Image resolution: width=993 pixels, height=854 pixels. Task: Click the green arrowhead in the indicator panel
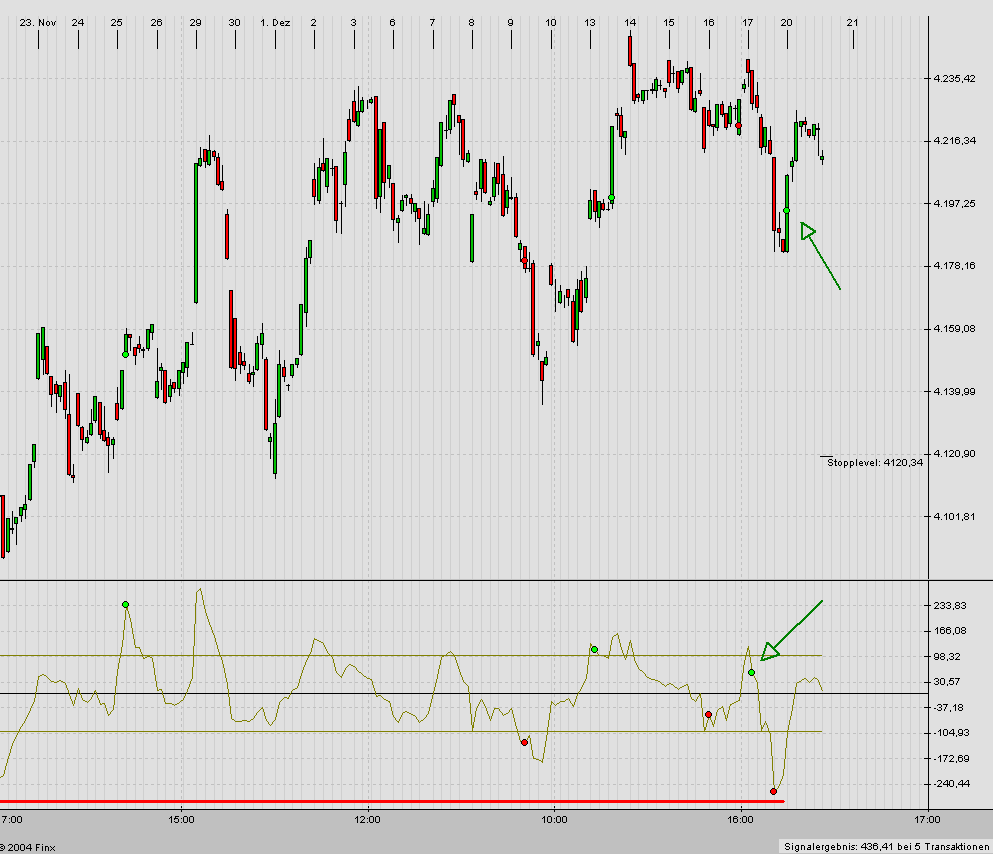769,651
